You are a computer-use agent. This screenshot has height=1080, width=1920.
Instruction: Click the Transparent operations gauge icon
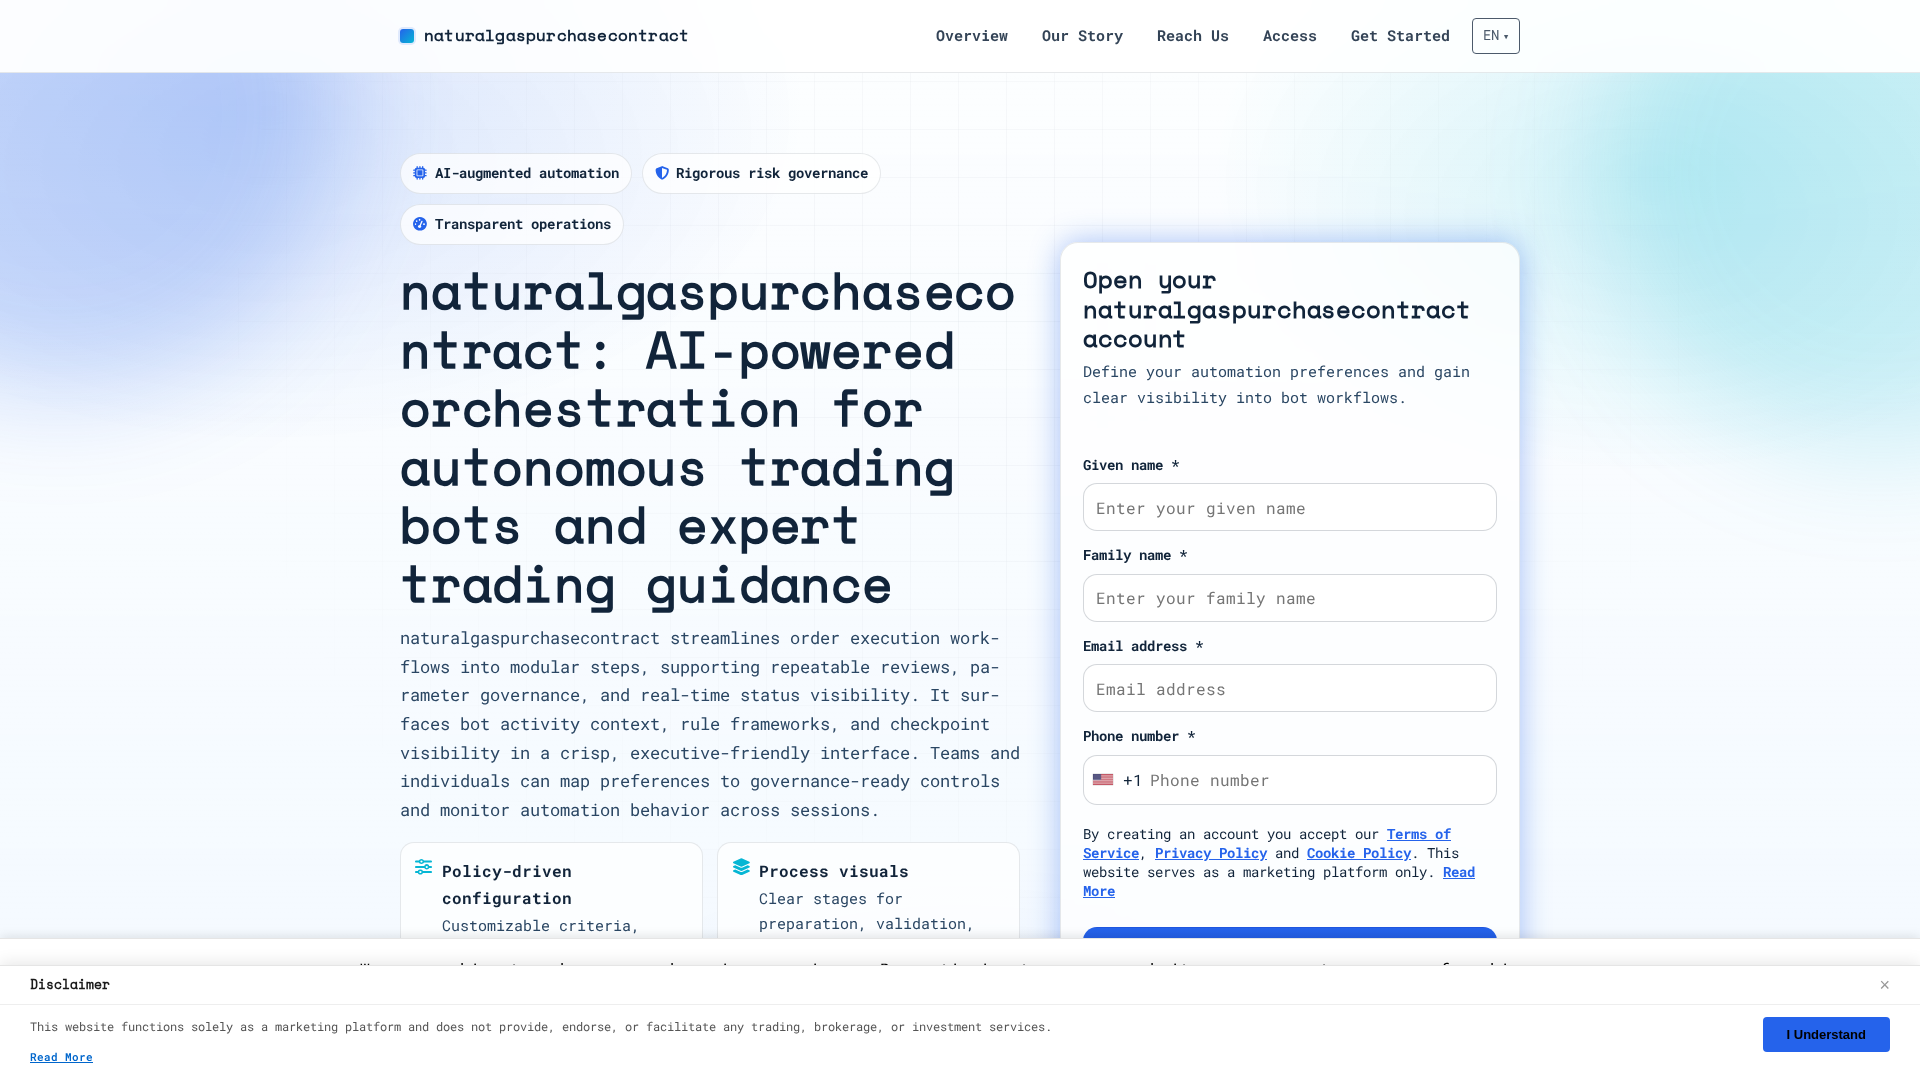pyautogui.click(x=420, y=224)
